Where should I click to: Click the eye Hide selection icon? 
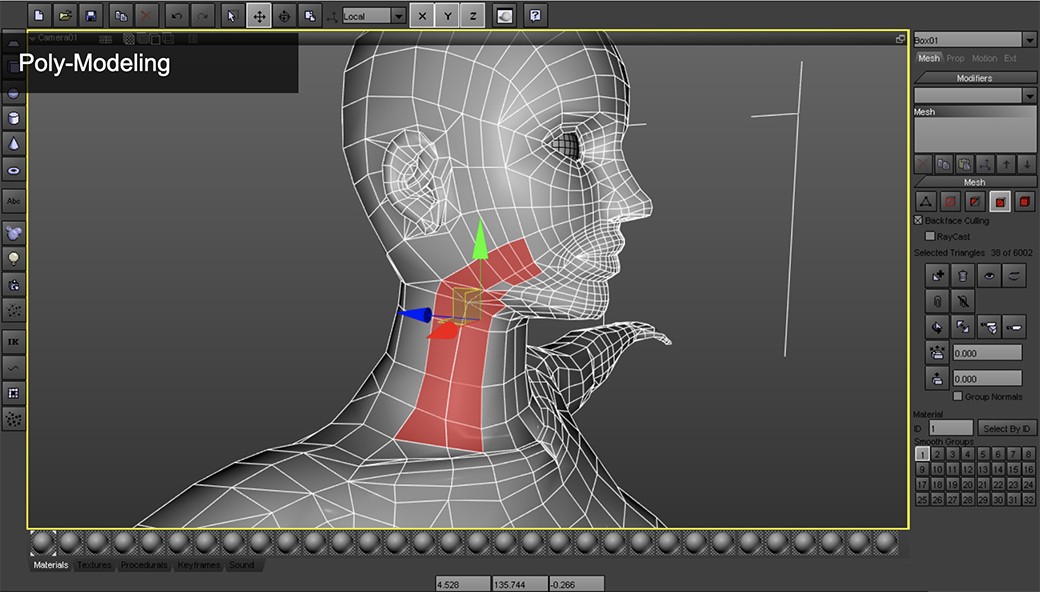(x=989, y=275)
